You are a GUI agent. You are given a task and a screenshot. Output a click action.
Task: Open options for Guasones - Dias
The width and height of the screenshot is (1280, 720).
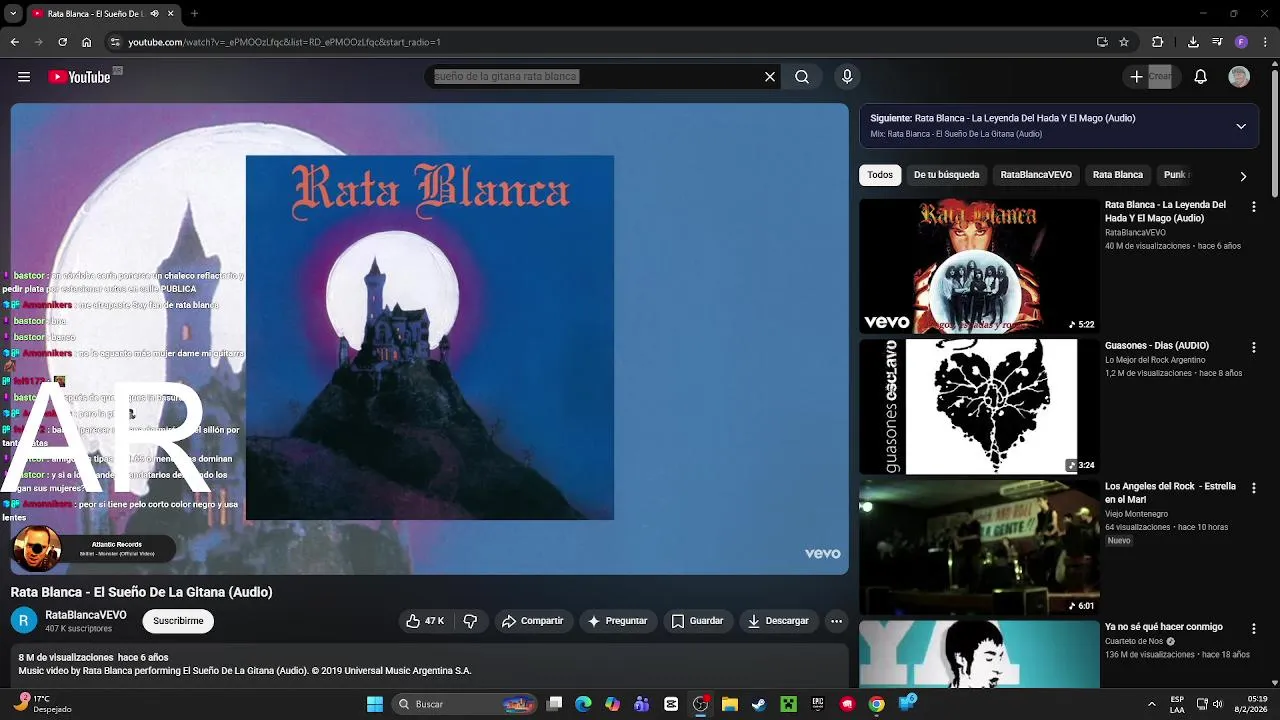point(1253,347)
